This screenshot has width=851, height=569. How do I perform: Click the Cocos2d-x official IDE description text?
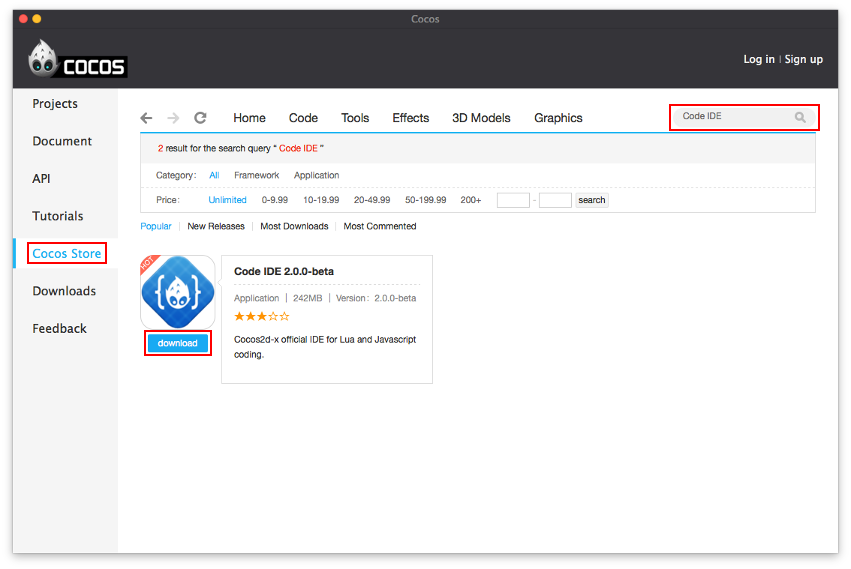[325, 347]
